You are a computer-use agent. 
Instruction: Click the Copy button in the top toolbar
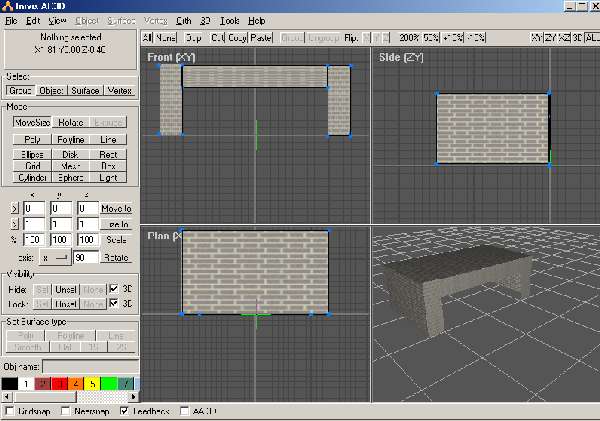point(237,37)
